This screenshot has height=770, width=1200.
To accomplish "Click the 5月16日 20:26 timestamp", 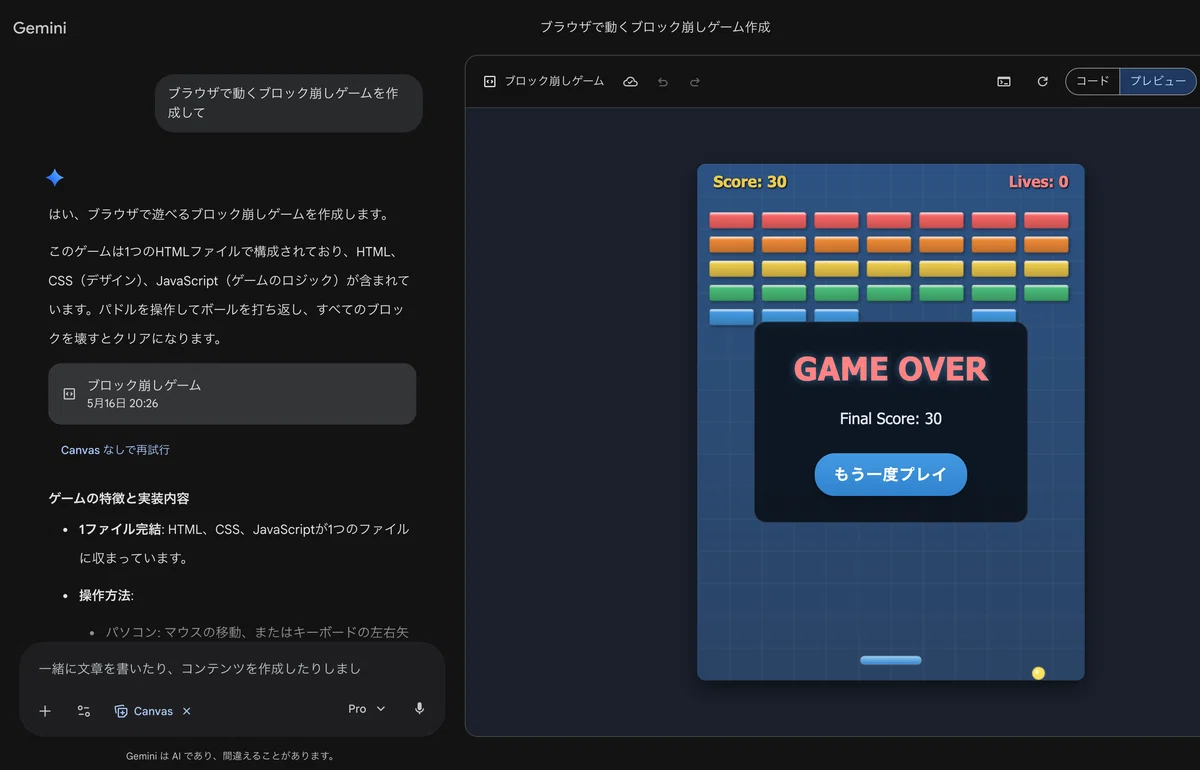I will pos(122,404).
